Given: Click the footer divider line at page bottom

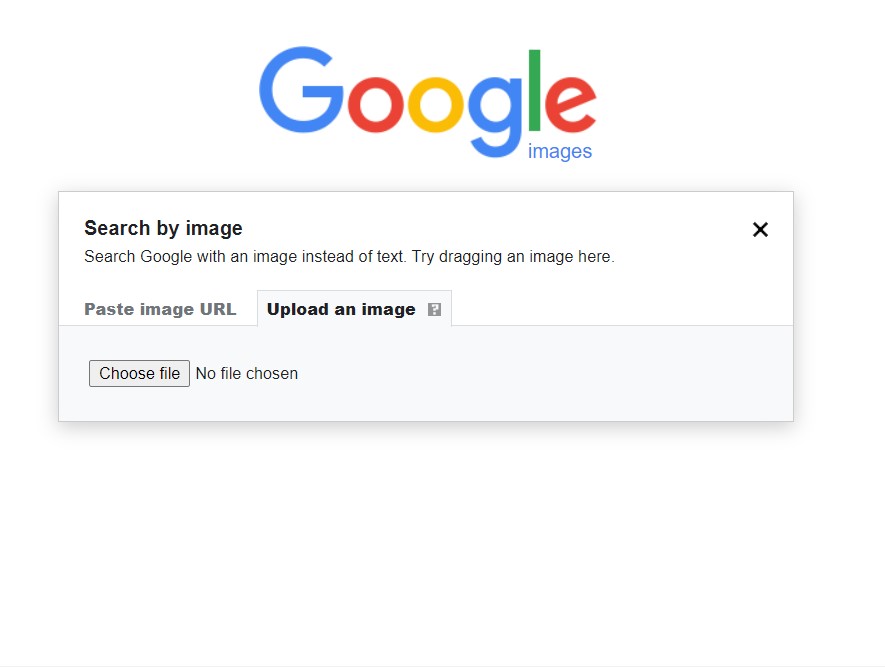Looking at the screenshot, I should pyautogui.click(x=442, y=665).
